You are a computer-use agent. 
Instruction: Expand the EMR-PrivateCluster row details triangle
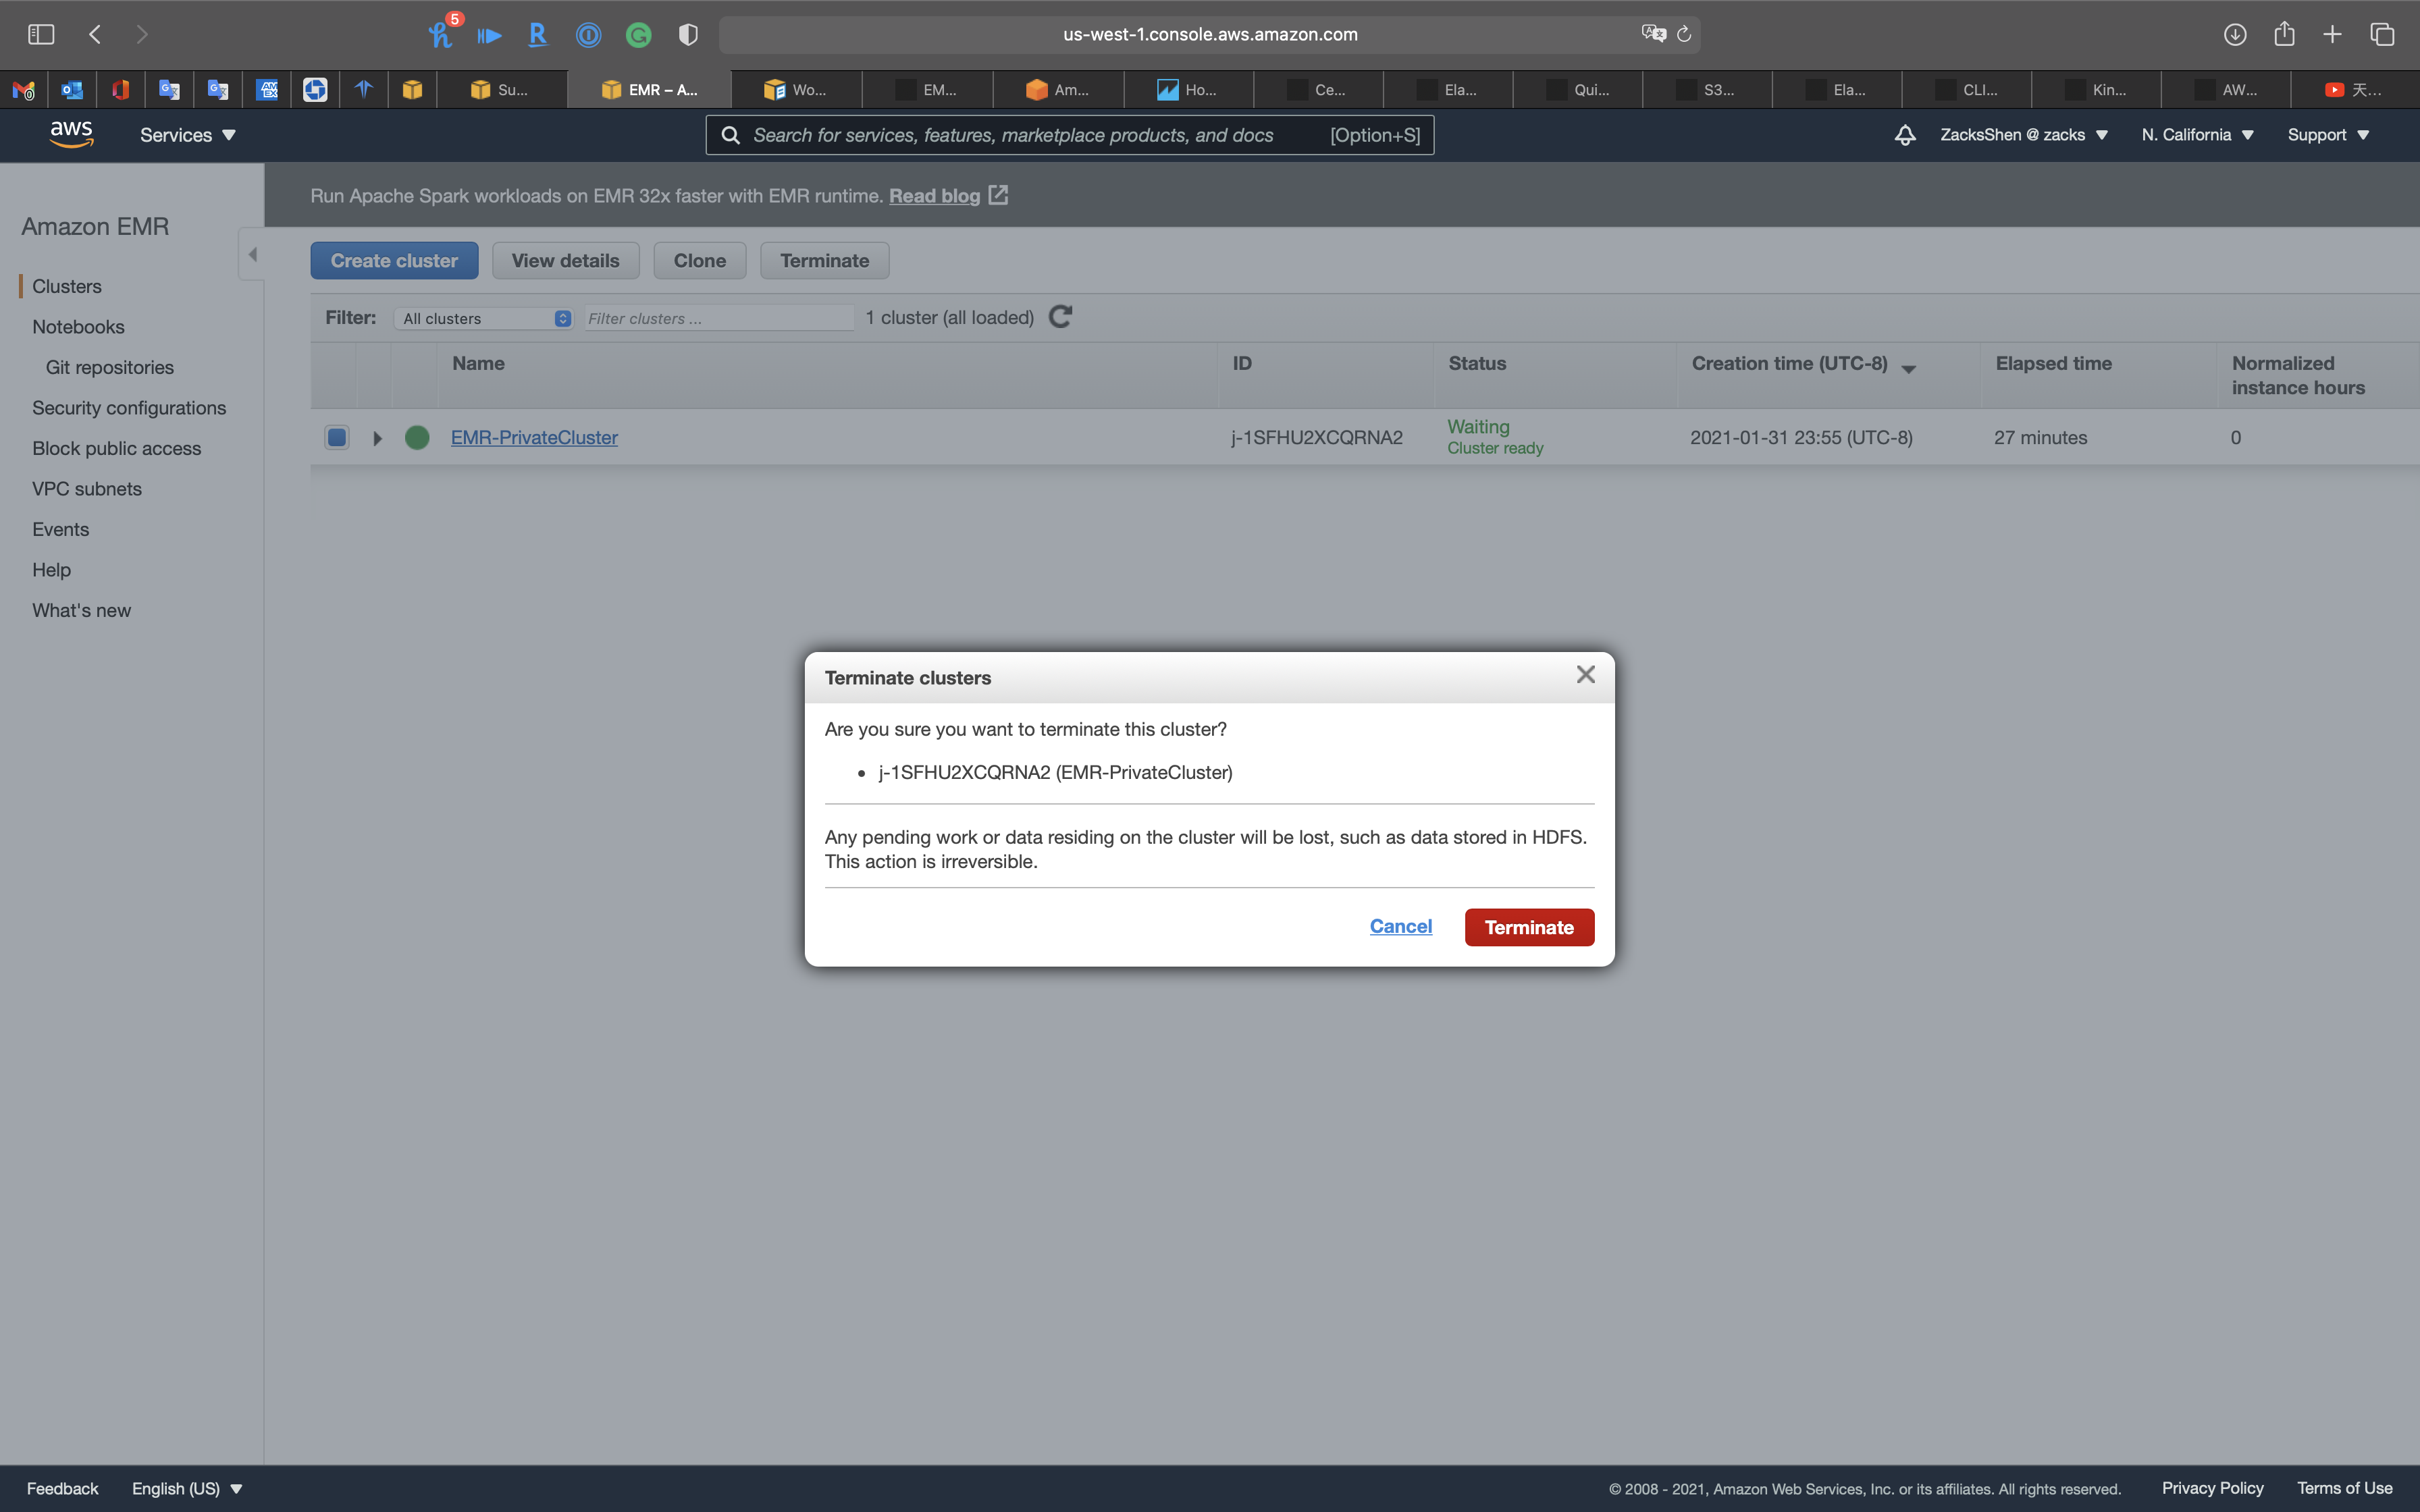(377, 438)
